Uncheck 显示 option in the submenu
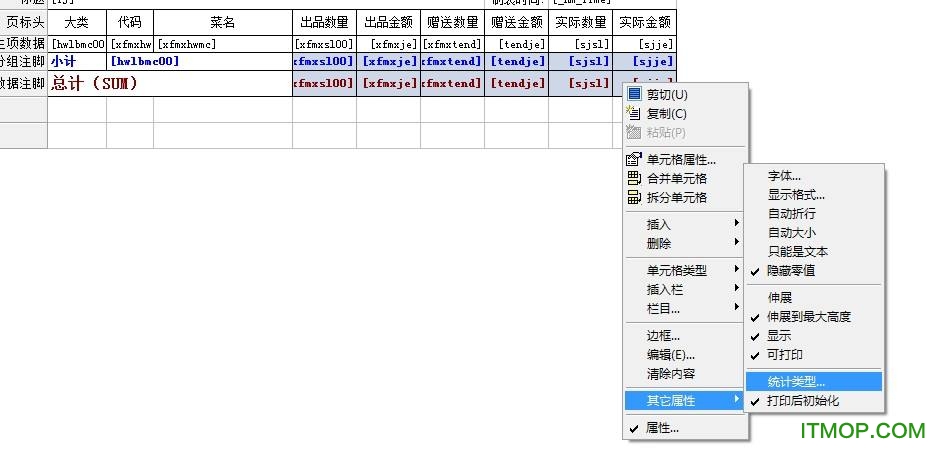The height and width of the screenshot is (456, 931). [814, 335]
